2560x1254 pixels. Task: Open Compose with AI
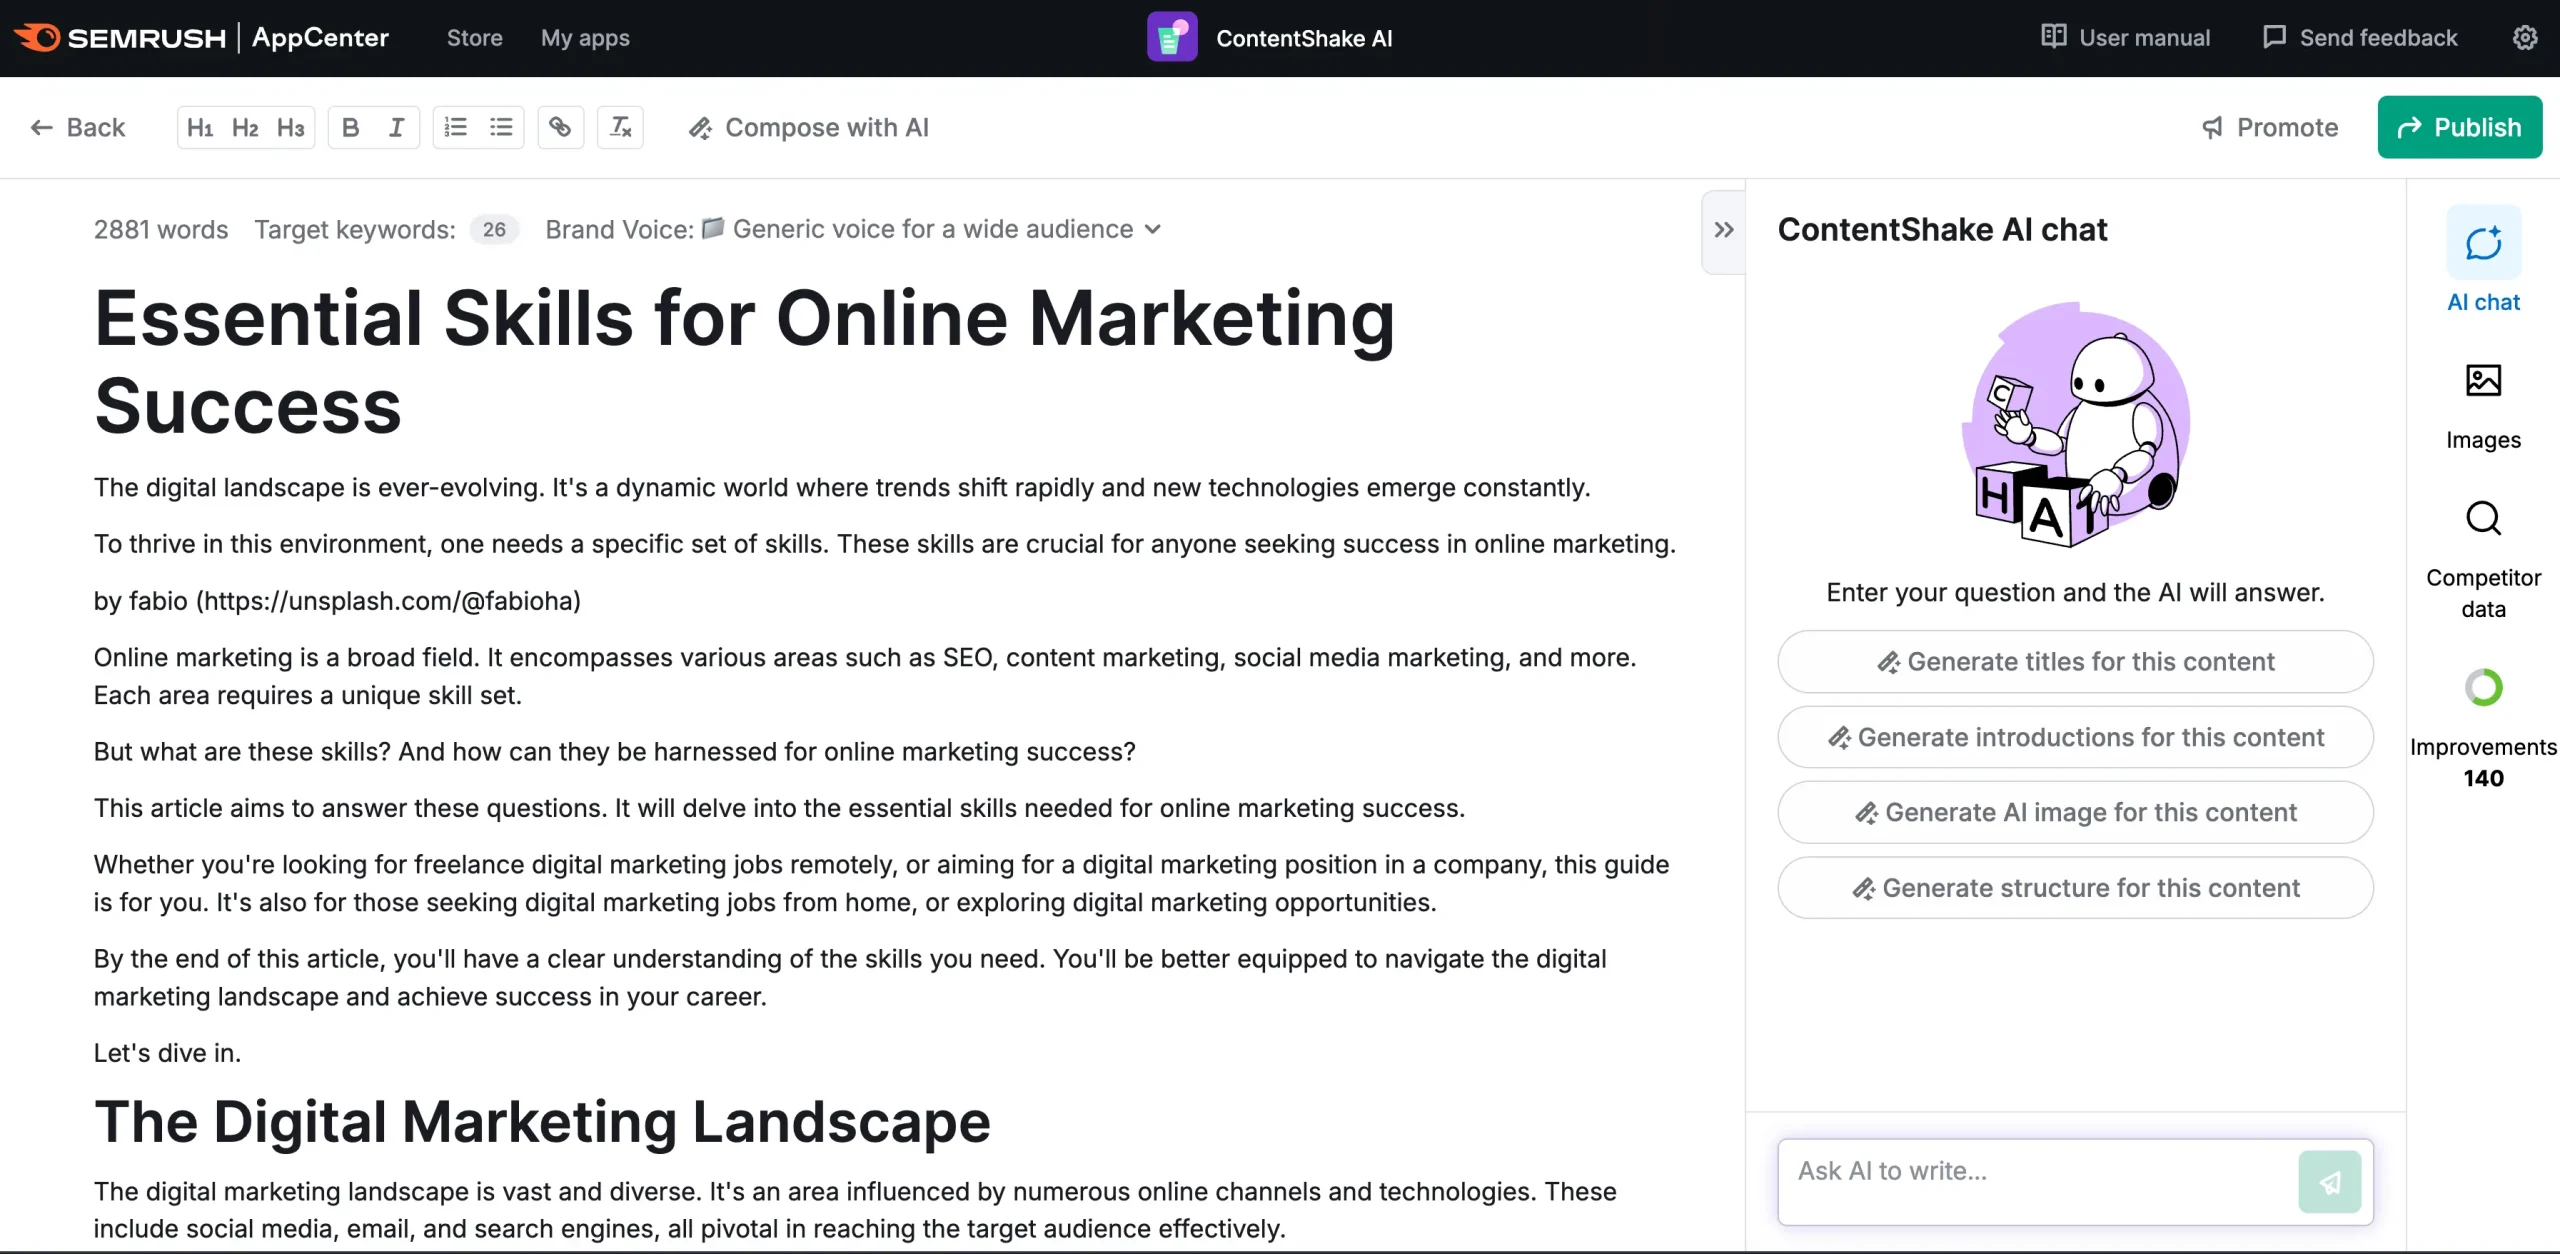pyautogui.click(x=809, y=128)
